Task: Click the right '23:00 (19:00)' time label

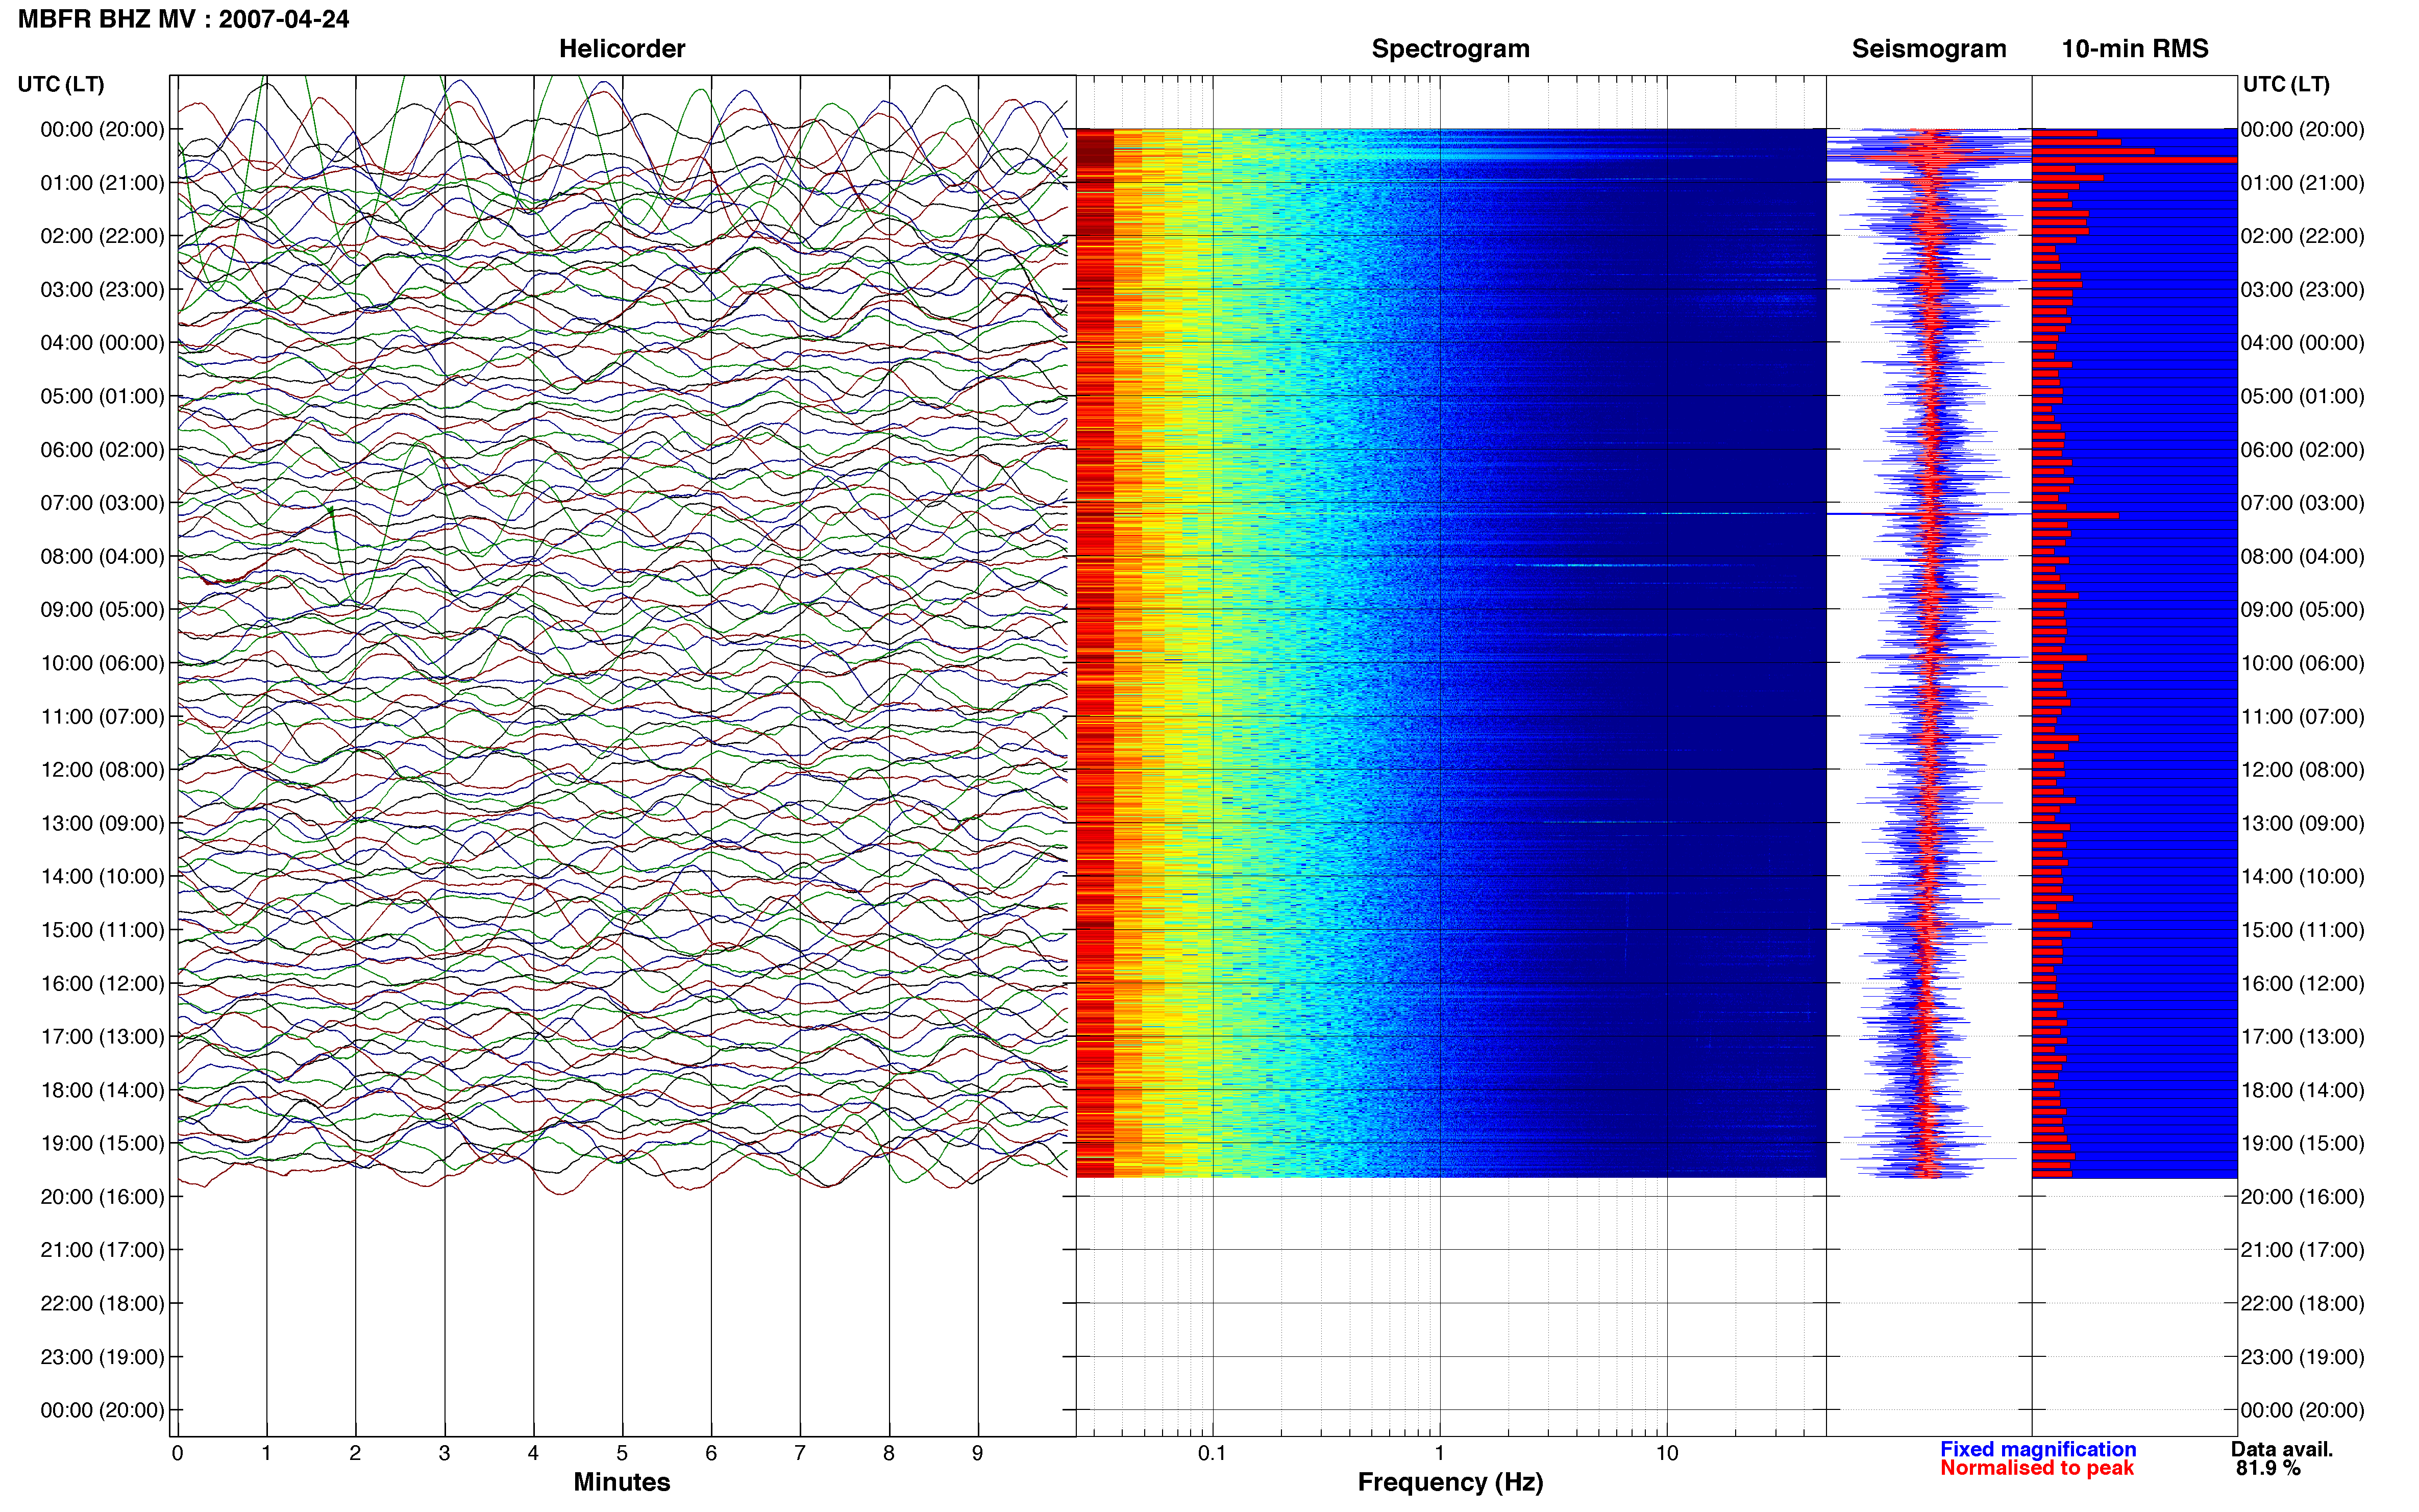Action: [2303, 1357]
